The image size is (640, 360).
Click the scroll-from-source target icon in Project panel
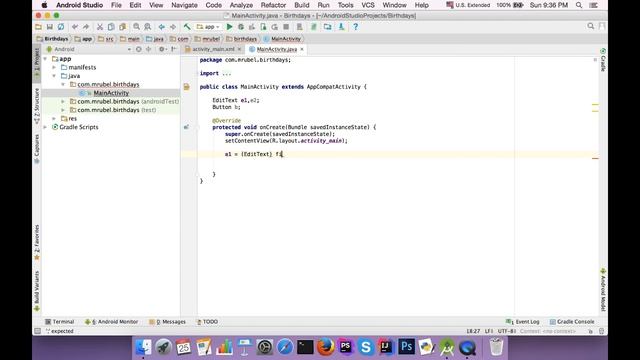(x=139, y=49)
